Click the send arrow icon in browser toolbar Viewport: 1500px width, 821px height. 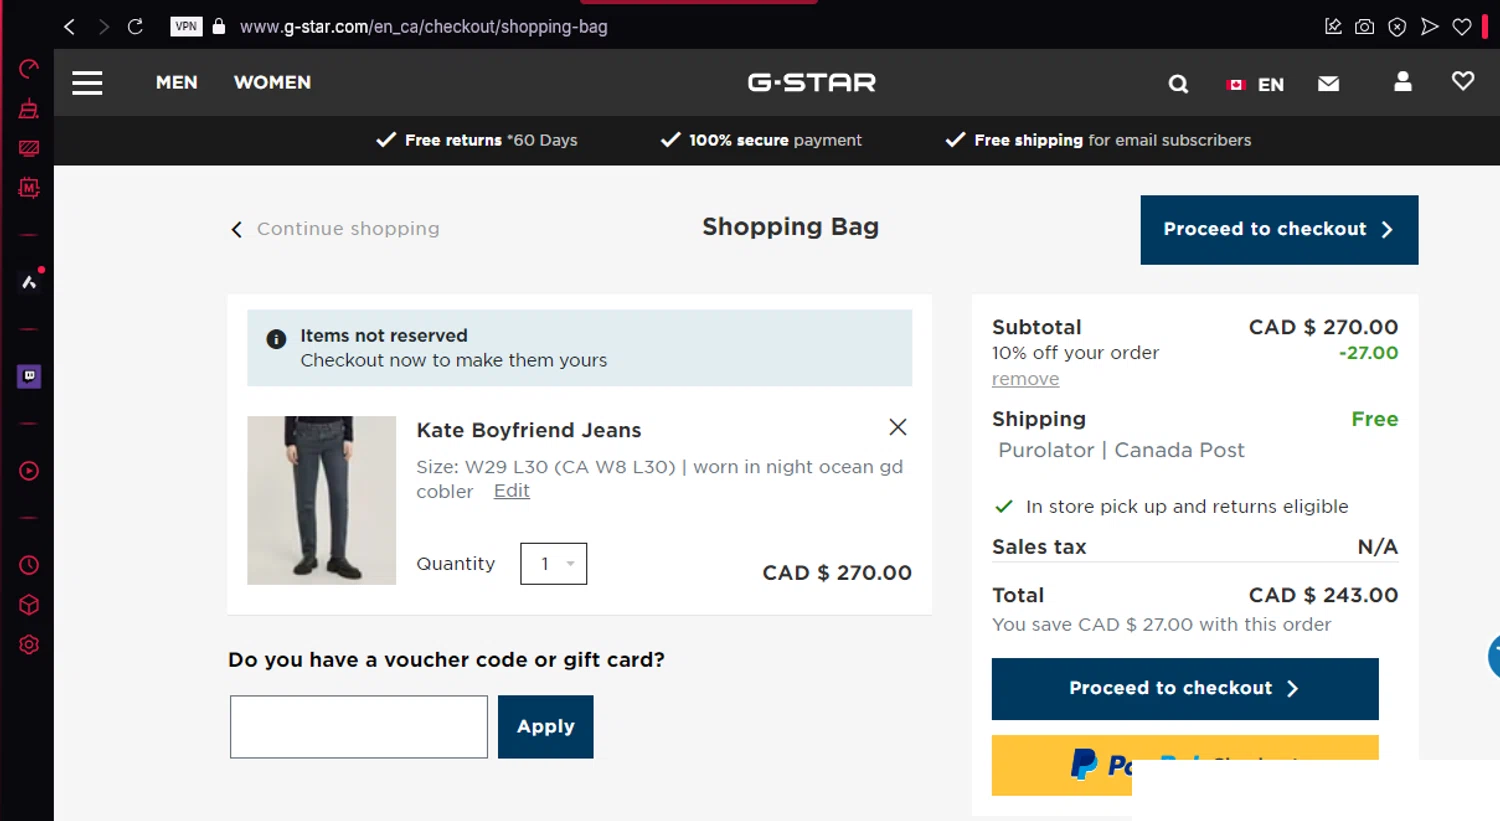[x=1430, y=27]
